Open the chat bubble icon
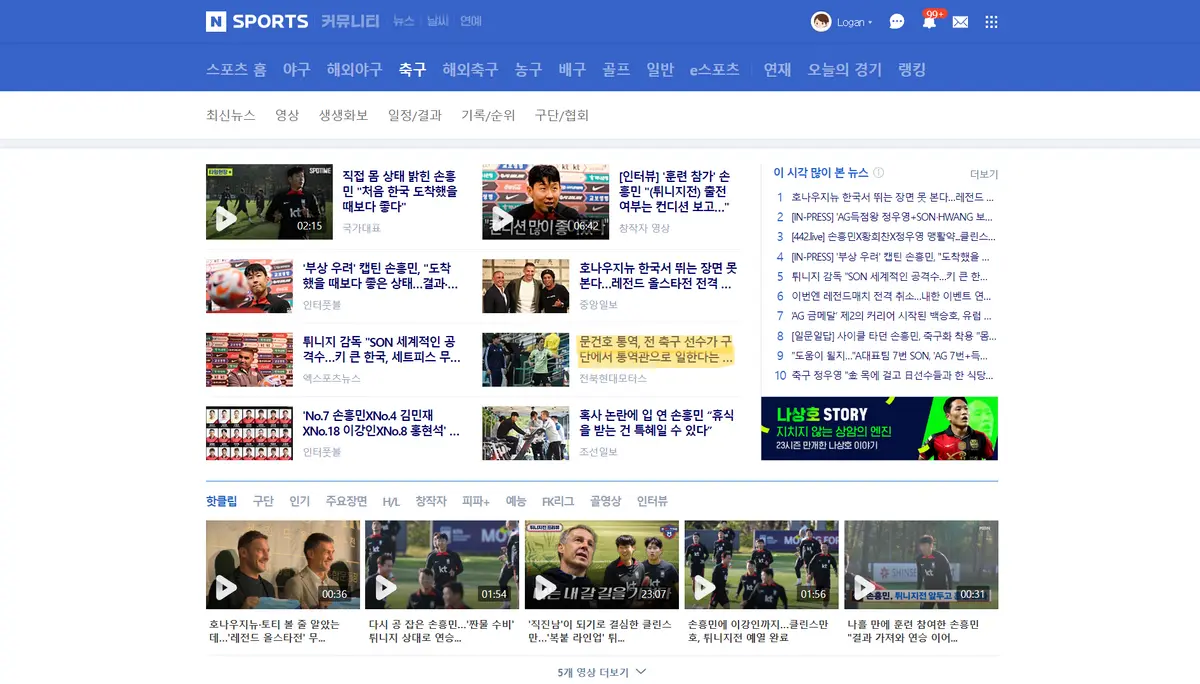 pos(896,21)
